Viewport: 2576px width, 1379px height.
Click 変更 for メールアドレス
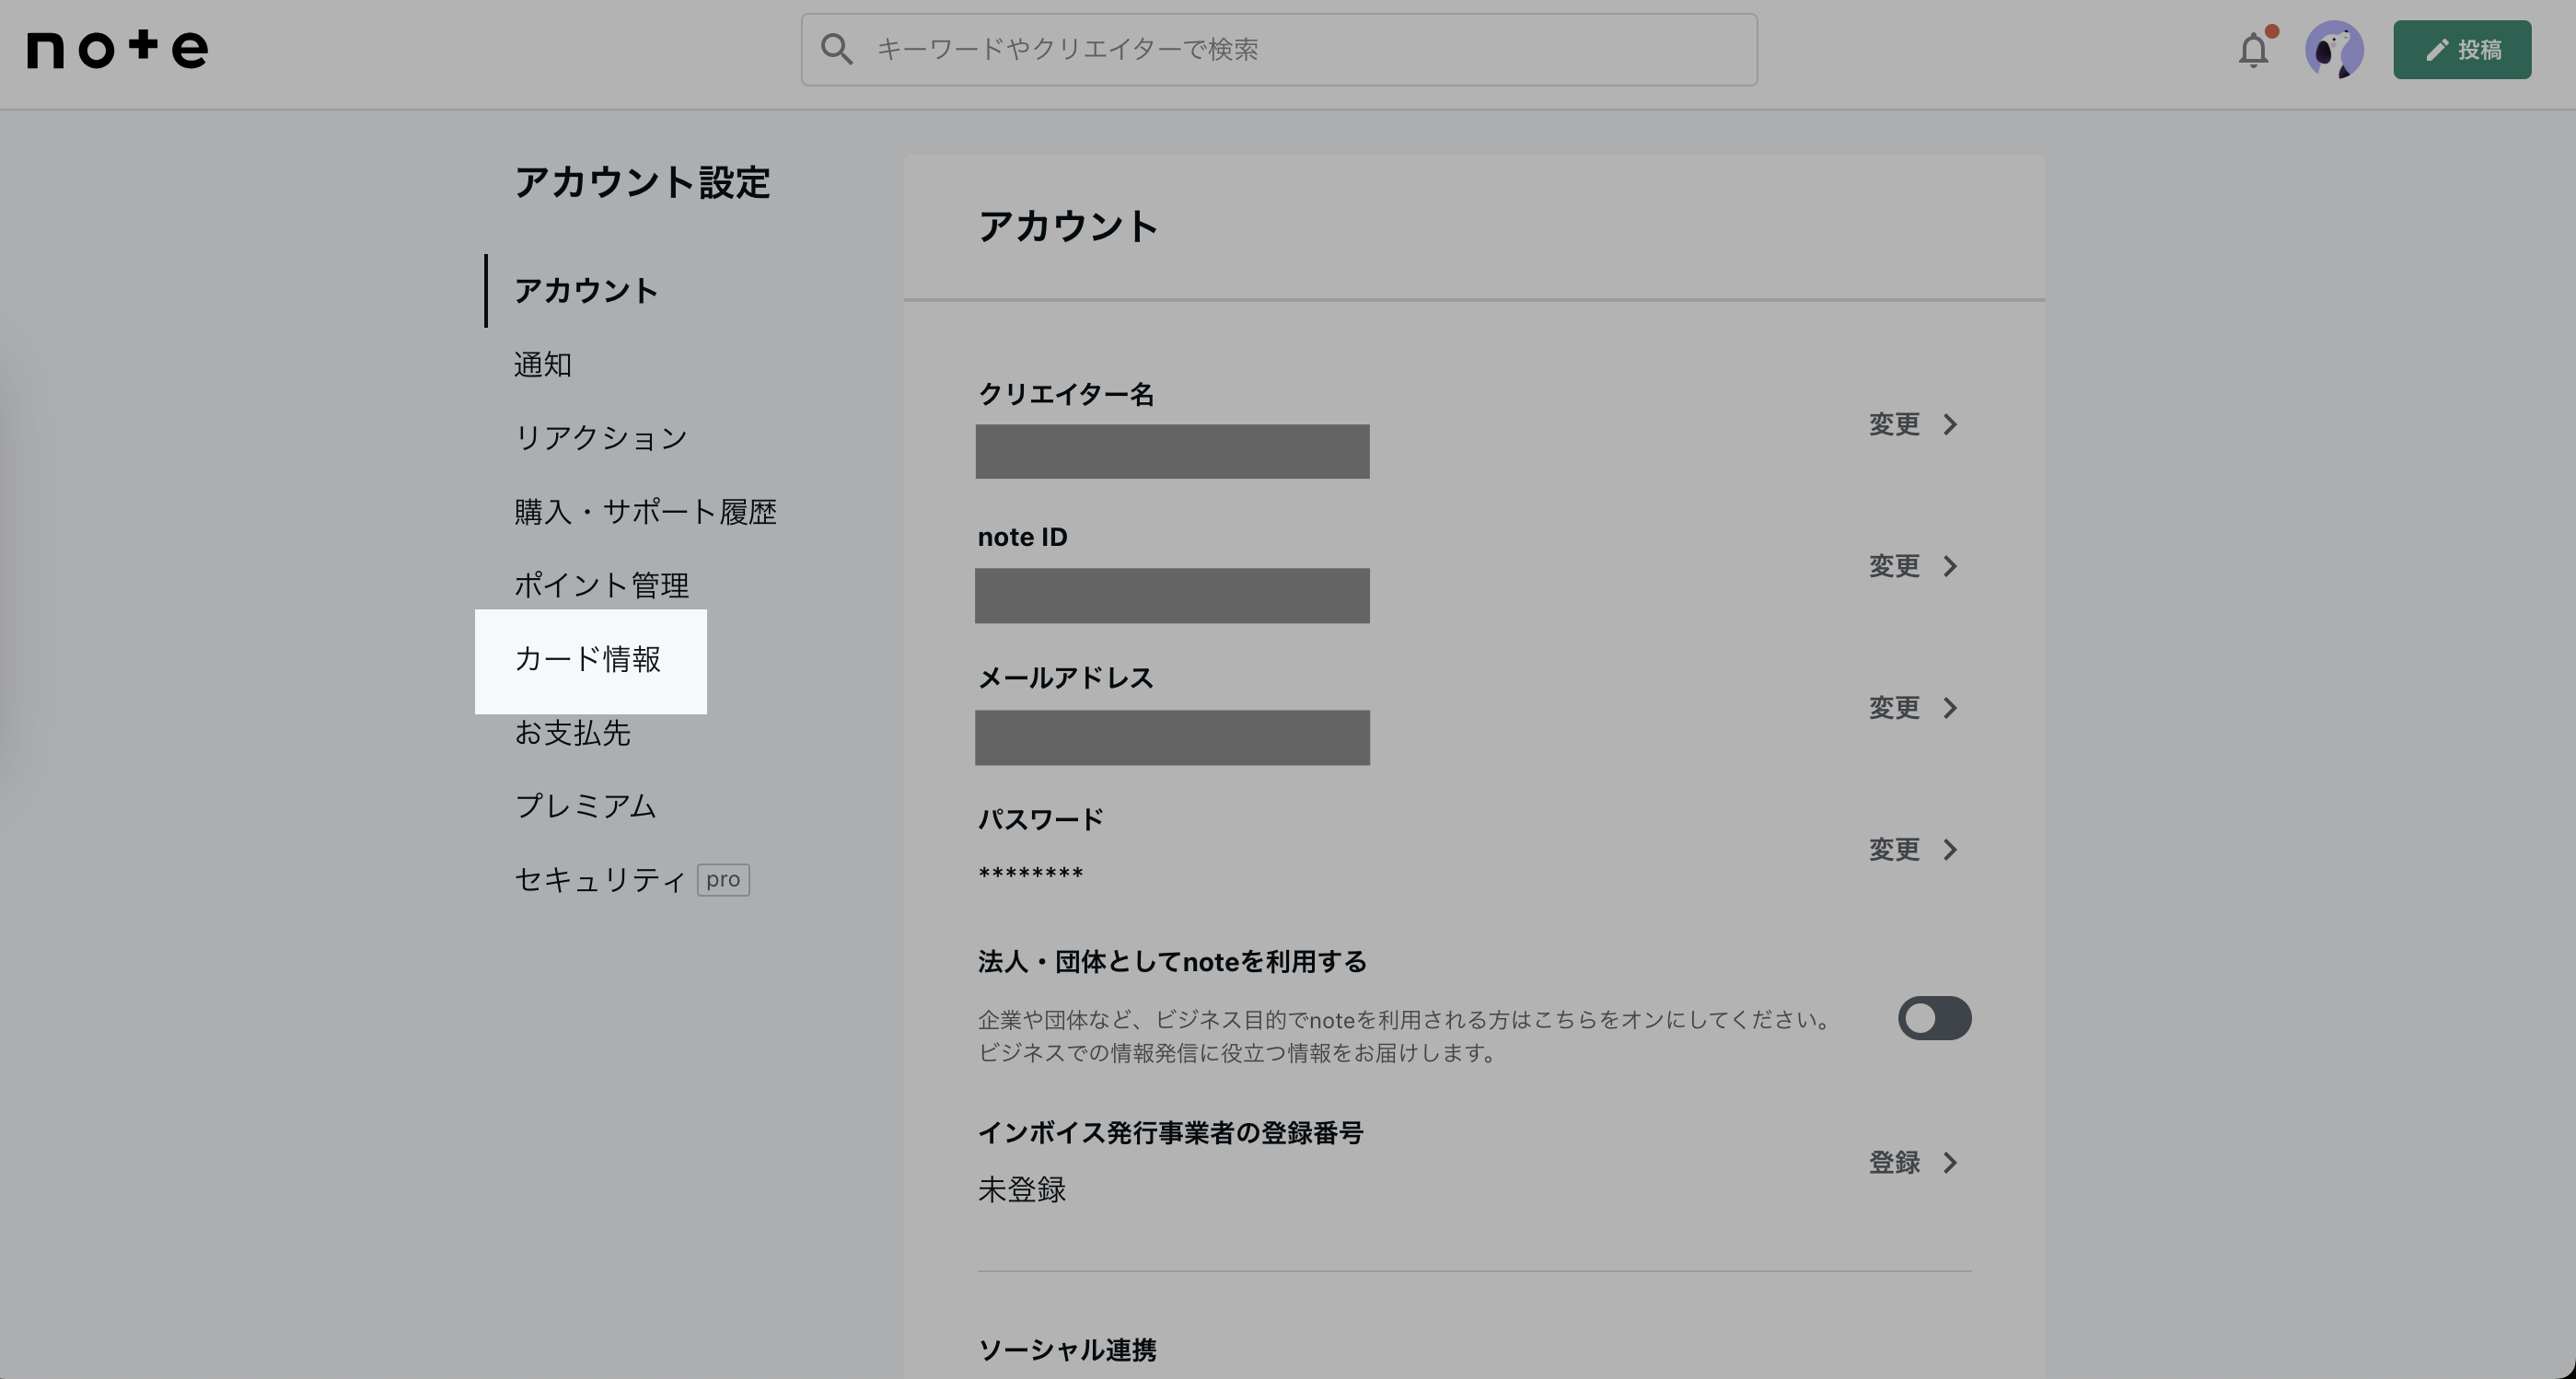point(1913,708)
